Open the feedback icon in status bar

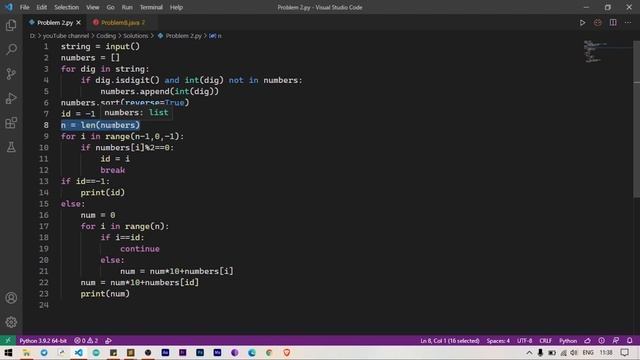click(616, 340)
